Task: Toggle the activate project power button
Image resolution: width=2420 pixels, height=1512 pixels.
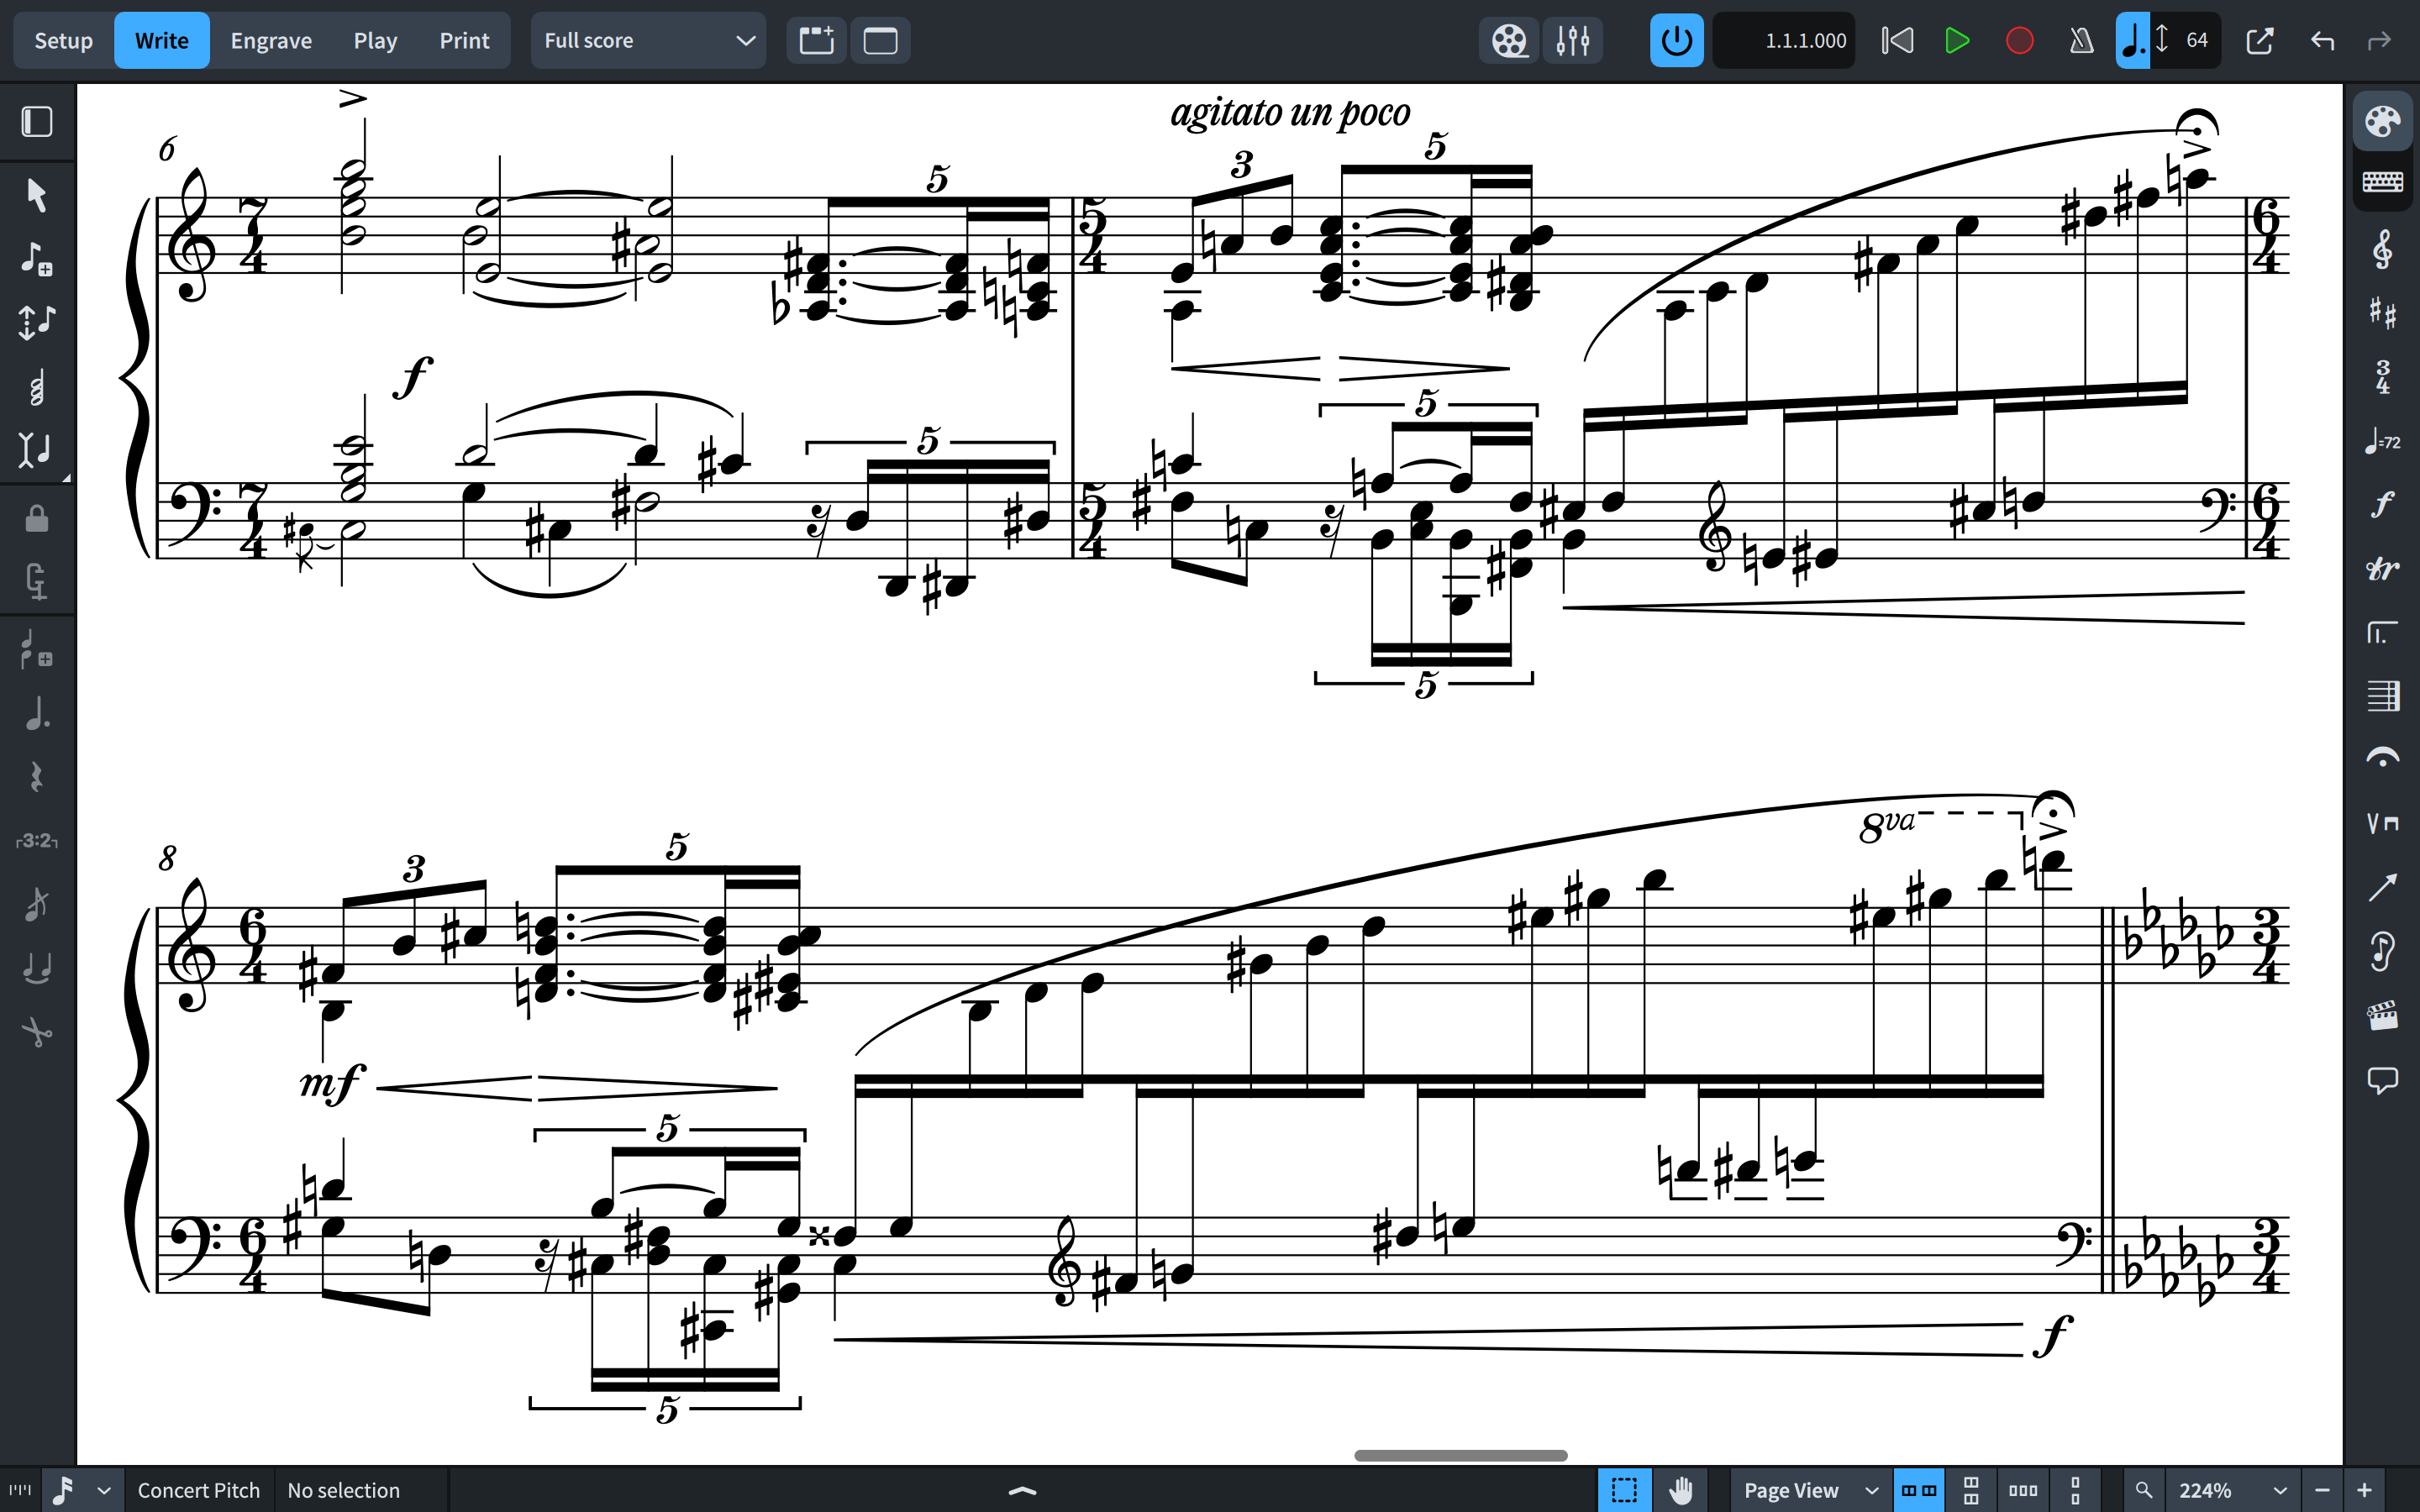Action: pos(1676,41)
